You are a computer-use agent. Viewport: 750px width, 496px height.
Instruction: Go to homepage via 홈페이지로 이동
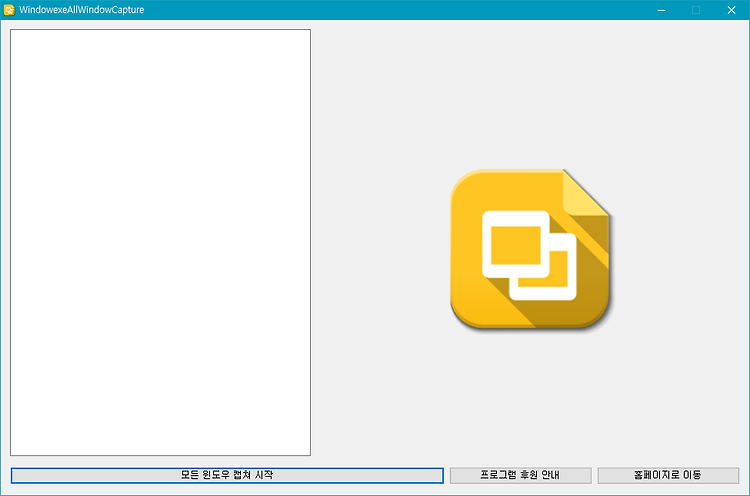(668, 475)
